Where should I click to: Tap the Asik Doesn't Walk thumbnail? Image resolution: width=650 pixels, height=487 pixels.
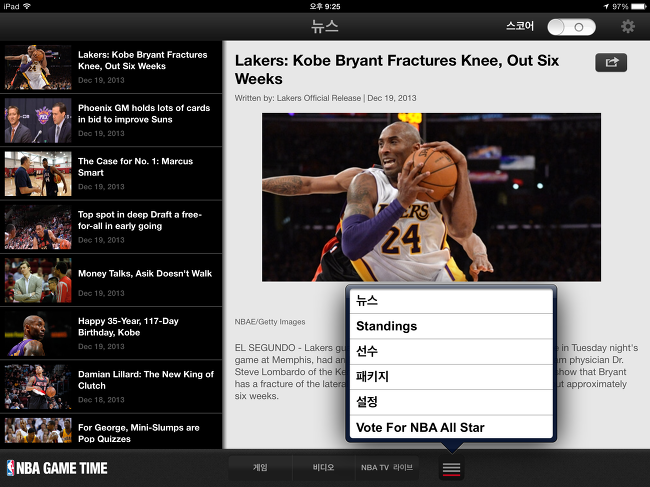[38, 280]
